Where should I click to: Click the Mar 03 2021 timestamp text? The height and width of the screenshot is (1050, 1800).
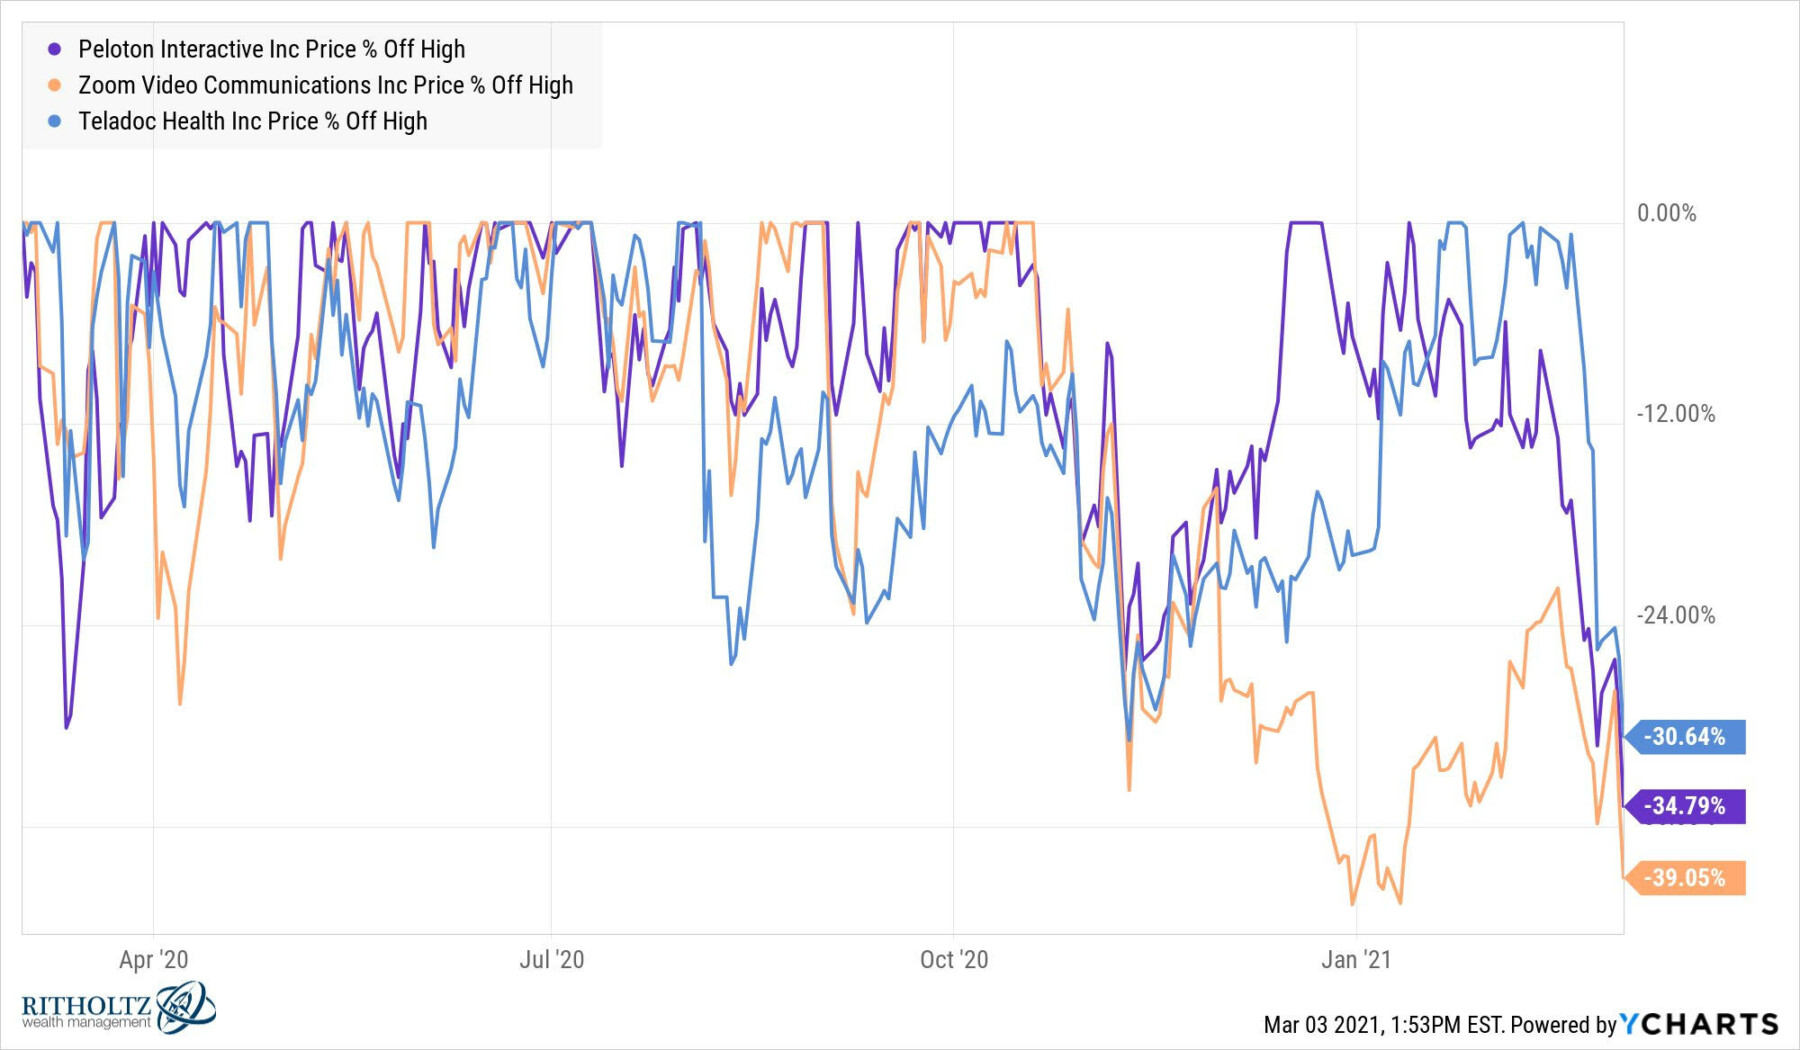[1385, 1024]
